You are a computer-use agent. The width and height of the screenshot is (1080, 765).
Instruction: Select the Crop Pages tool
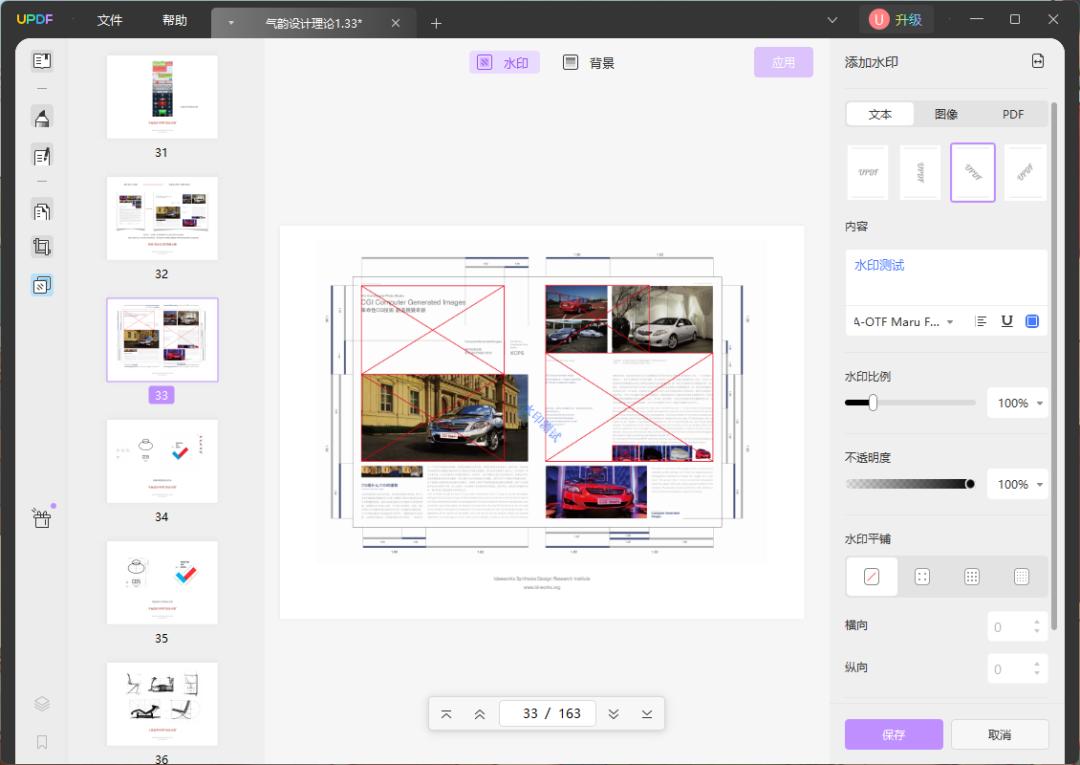click(x=42, y=247)
